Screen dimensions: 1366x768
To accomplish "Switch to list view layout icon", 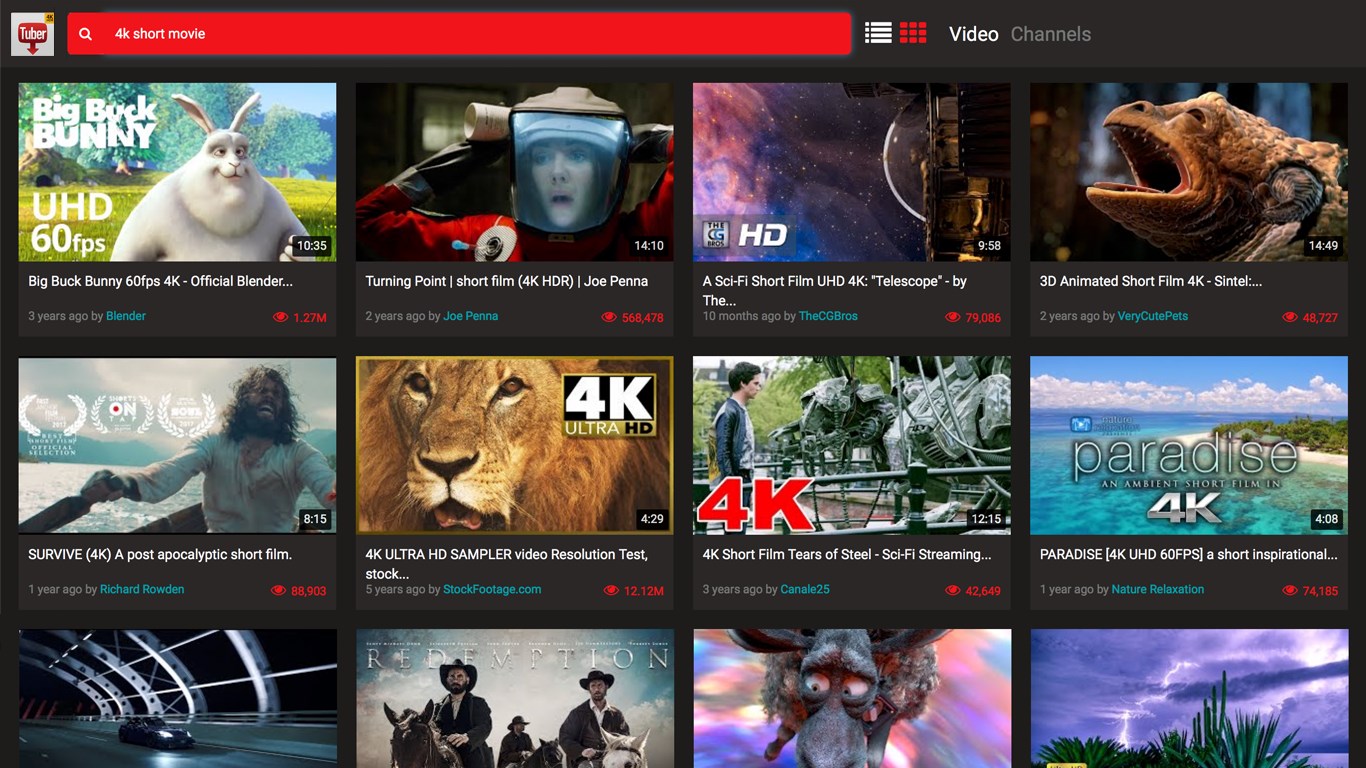I will point(878,33).
